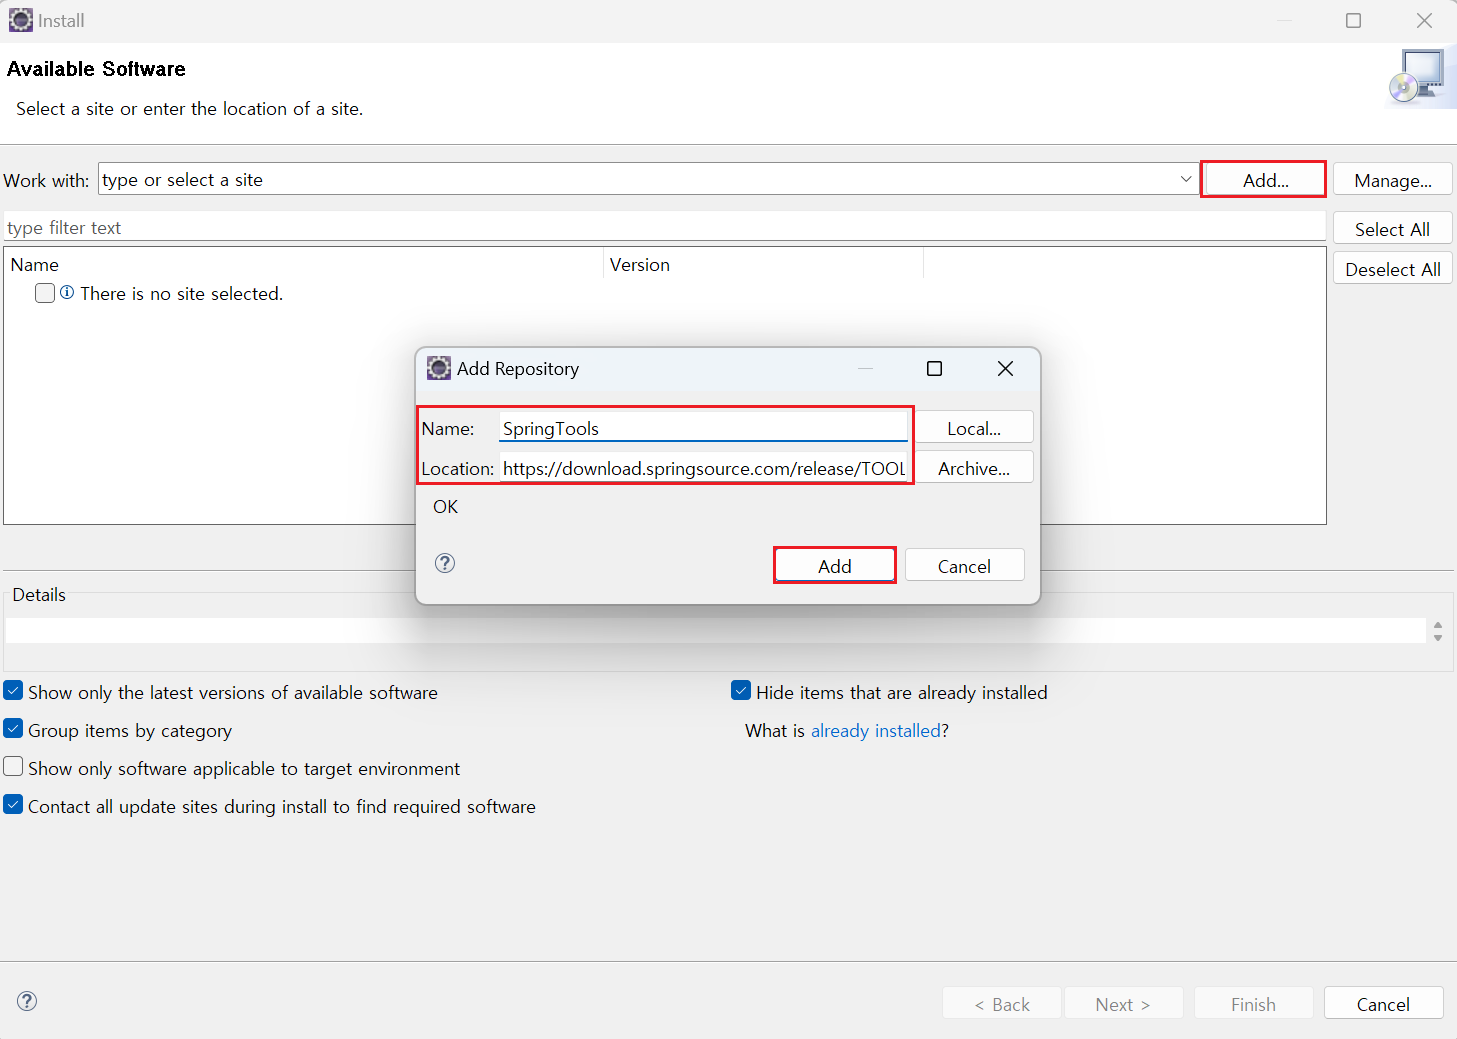This screenshot has height=1039, width=1457.
Task: Close the Add Repository dialog
Action: tap(1005, 368)
